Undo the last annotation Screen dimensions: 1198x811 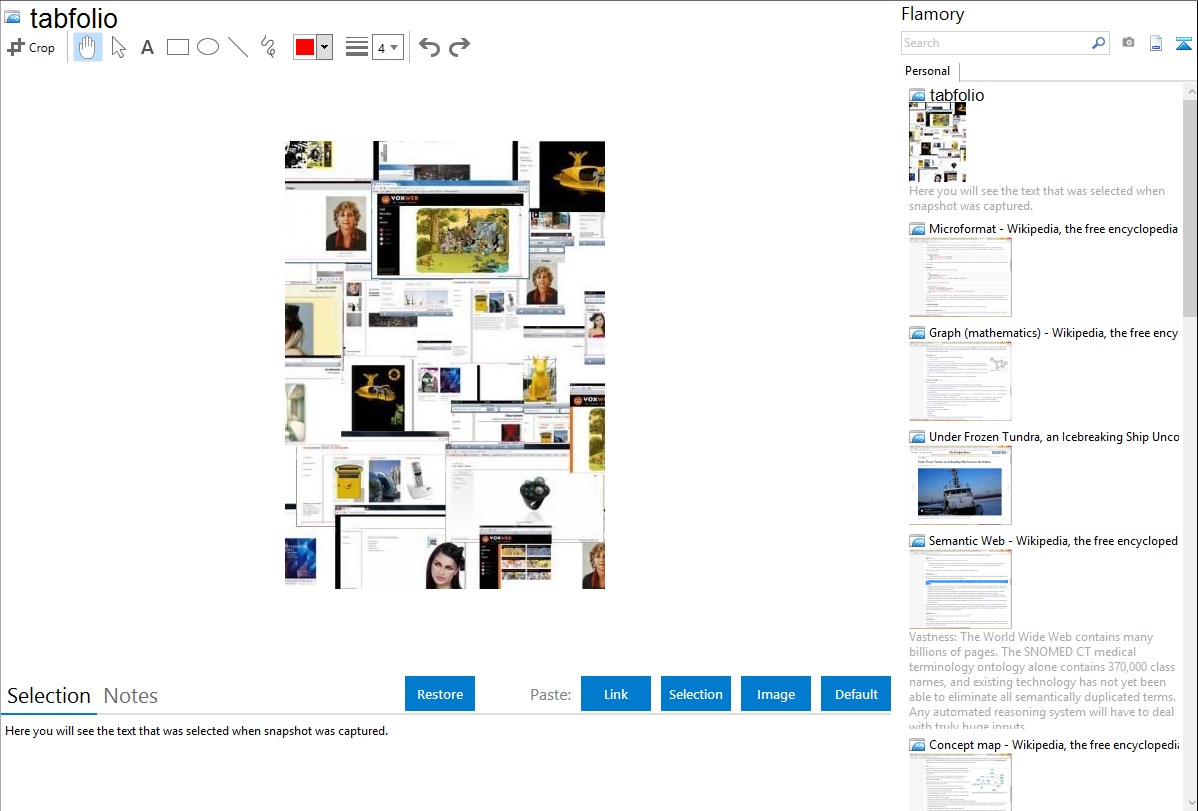point(429,47)
